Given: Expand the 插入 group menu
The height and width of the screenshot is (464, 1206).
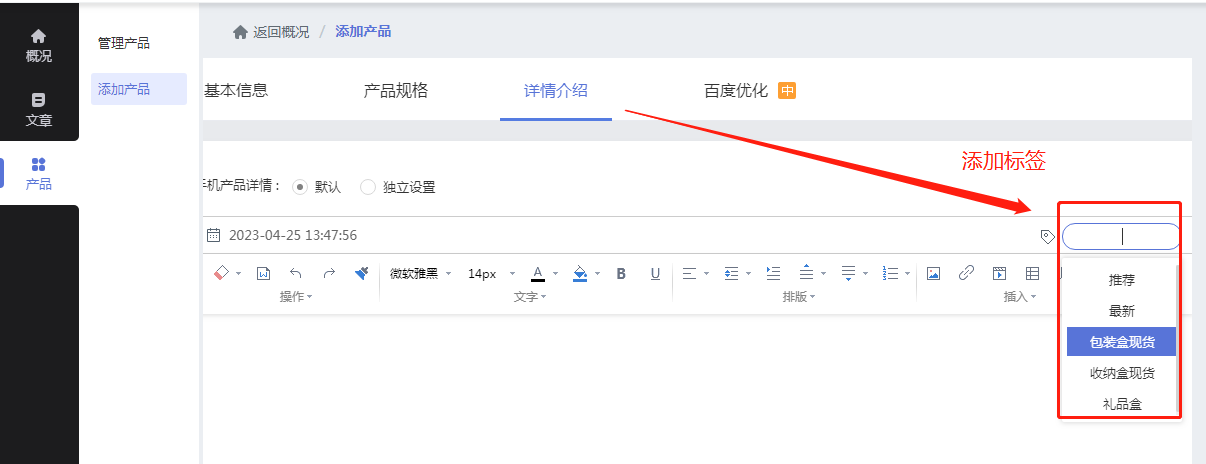Looking at the screenshot, I should tap(1020, 297).
